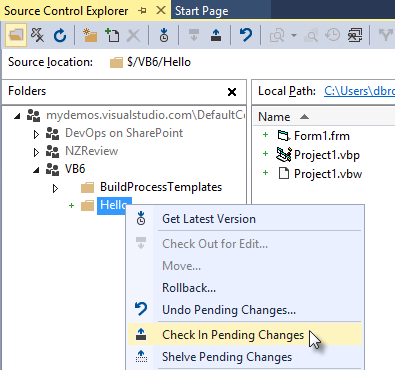Click the Check In toolbar icon
This screenshot has height=370, width=395.
[x=216, y=35]
